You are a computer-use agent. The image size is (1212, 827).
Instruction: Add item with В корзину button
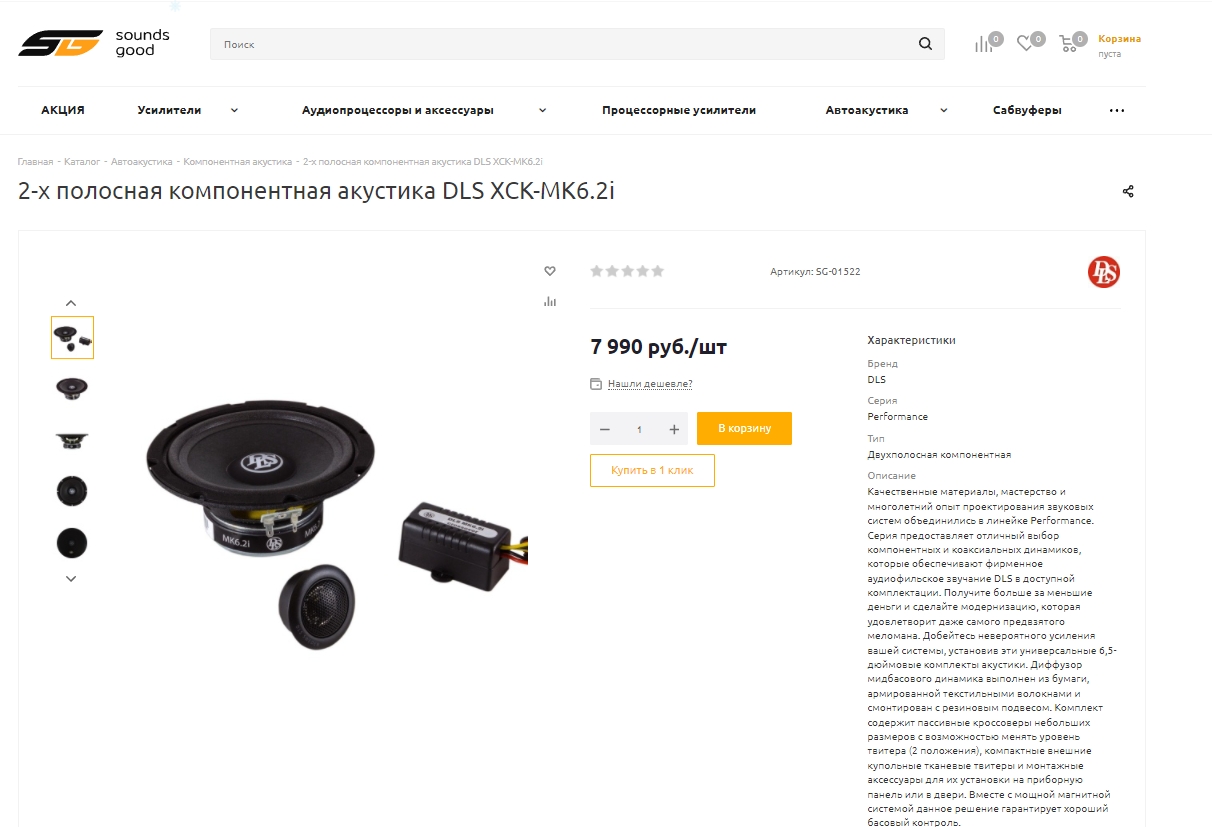coord(744,428)
